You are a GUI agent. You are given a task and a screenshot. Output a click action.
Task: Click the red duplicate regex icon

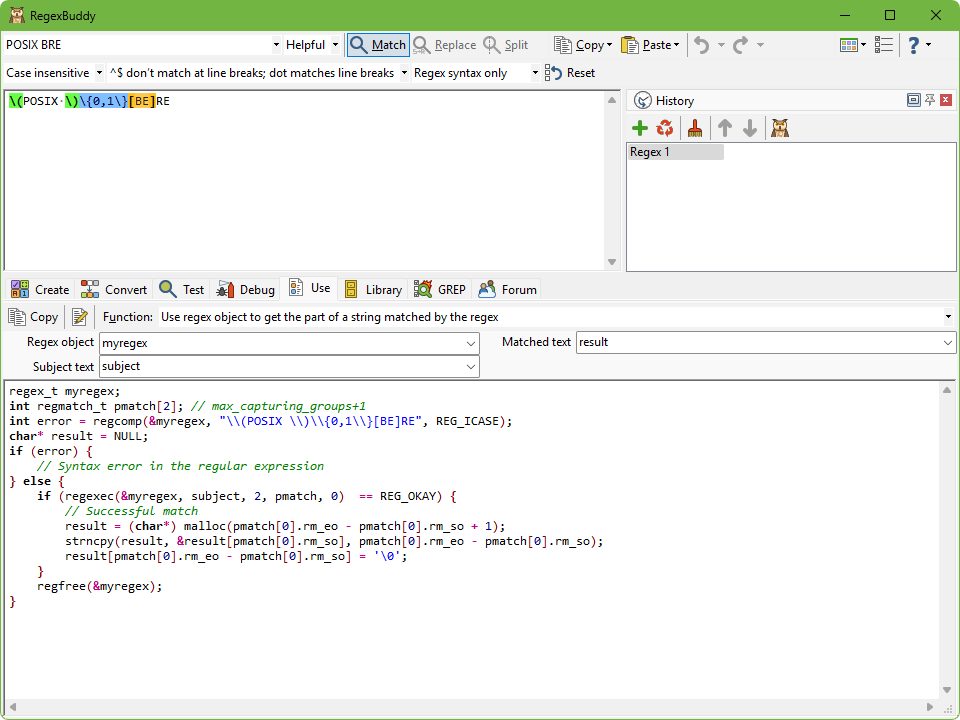pyautogui.click(x=665, y=128)
